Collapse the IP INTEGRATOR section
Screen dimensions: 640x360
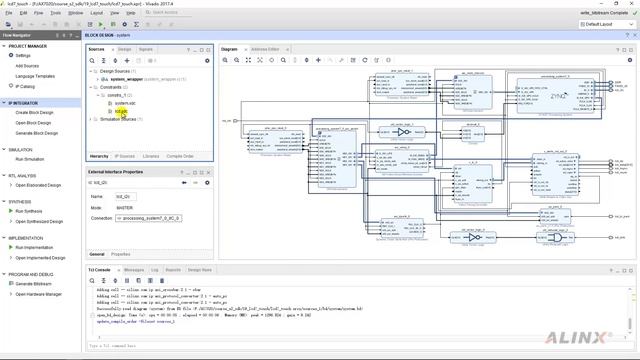(4, 103)
